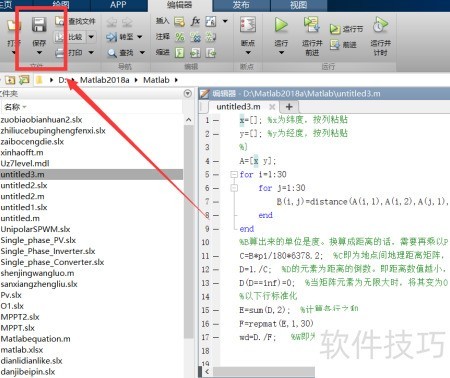The height and width of the screenshot is (378, 450).
Task: Click the Run (运行) green play icon
Action: [281, 25]
